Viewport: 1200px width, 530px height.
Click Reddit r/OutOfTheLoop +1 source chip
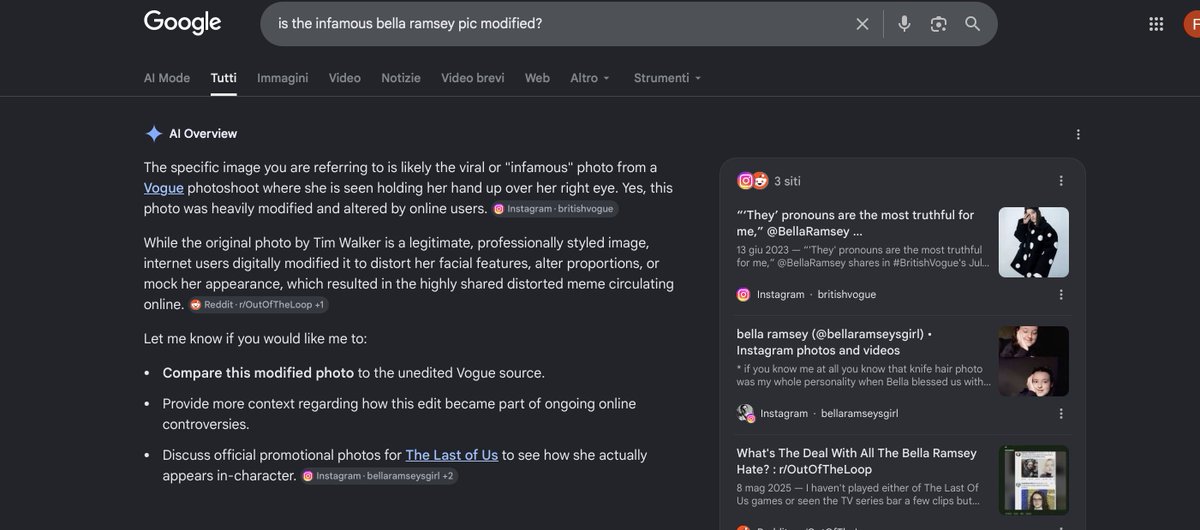[x=258, y=305]
